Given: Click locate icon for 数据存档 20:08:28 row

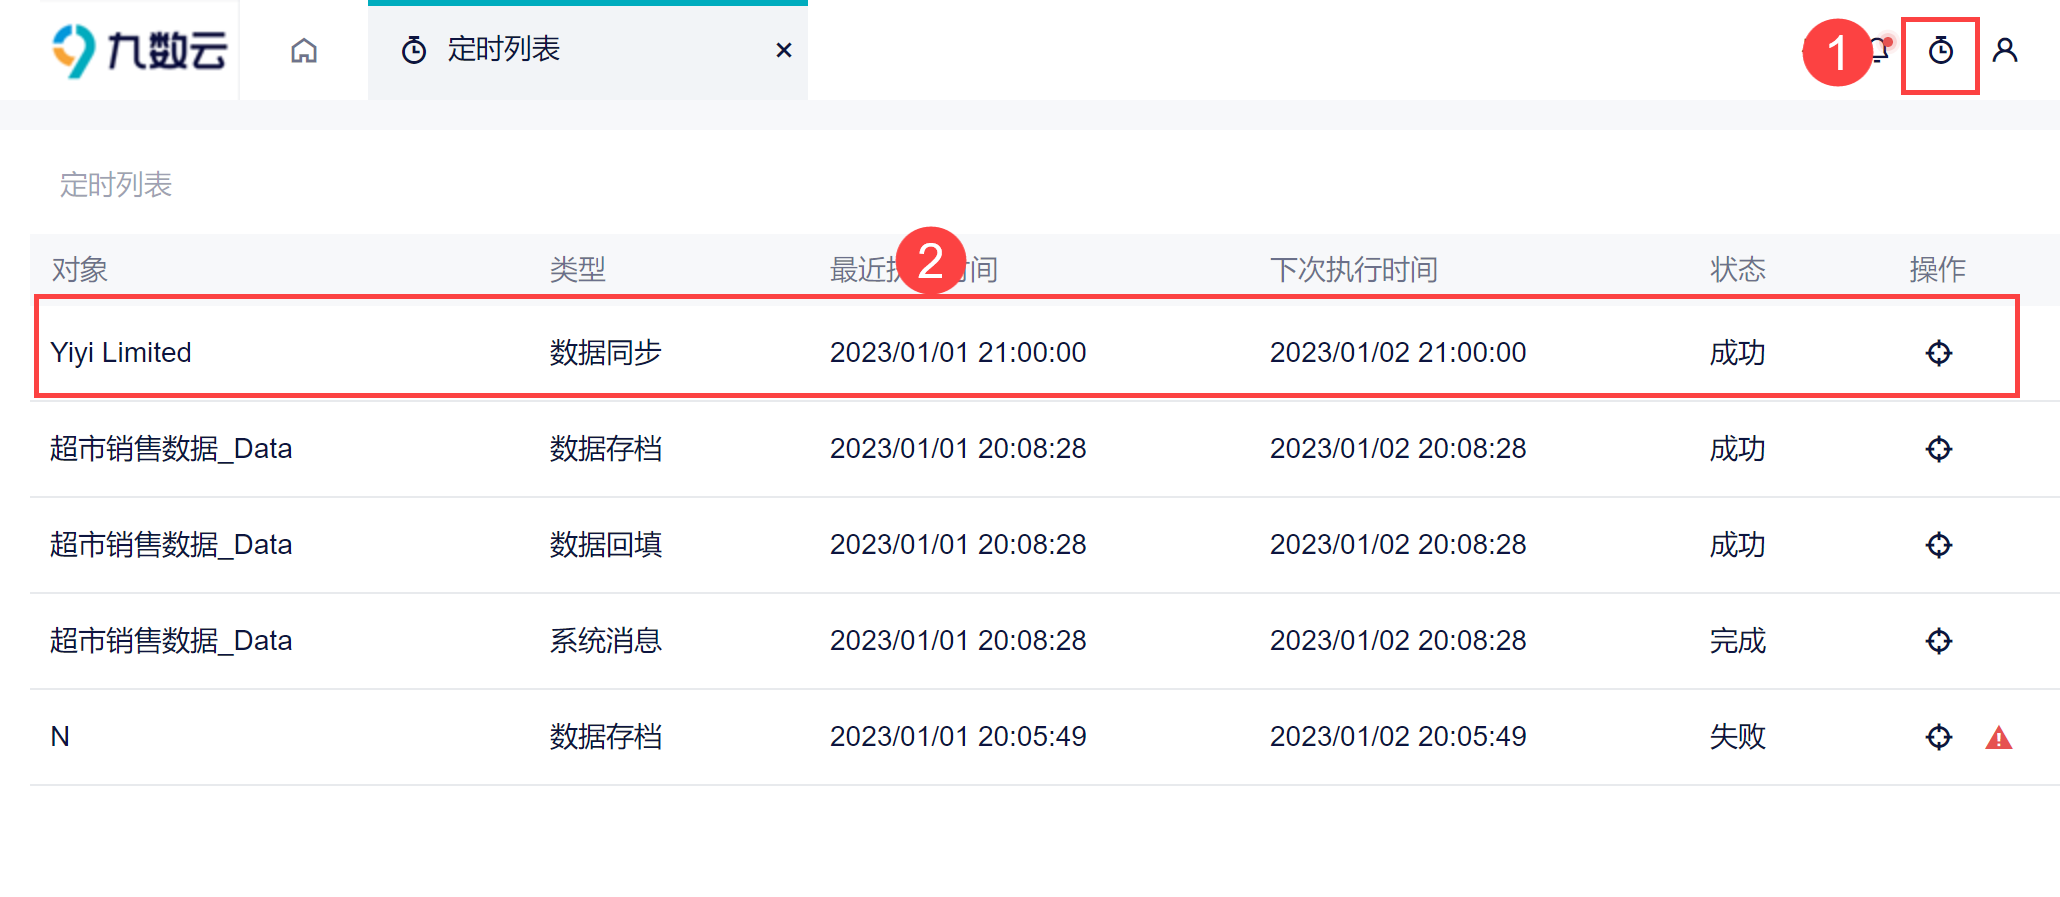Looking at the screenshot, I should tap(1939, 449).
